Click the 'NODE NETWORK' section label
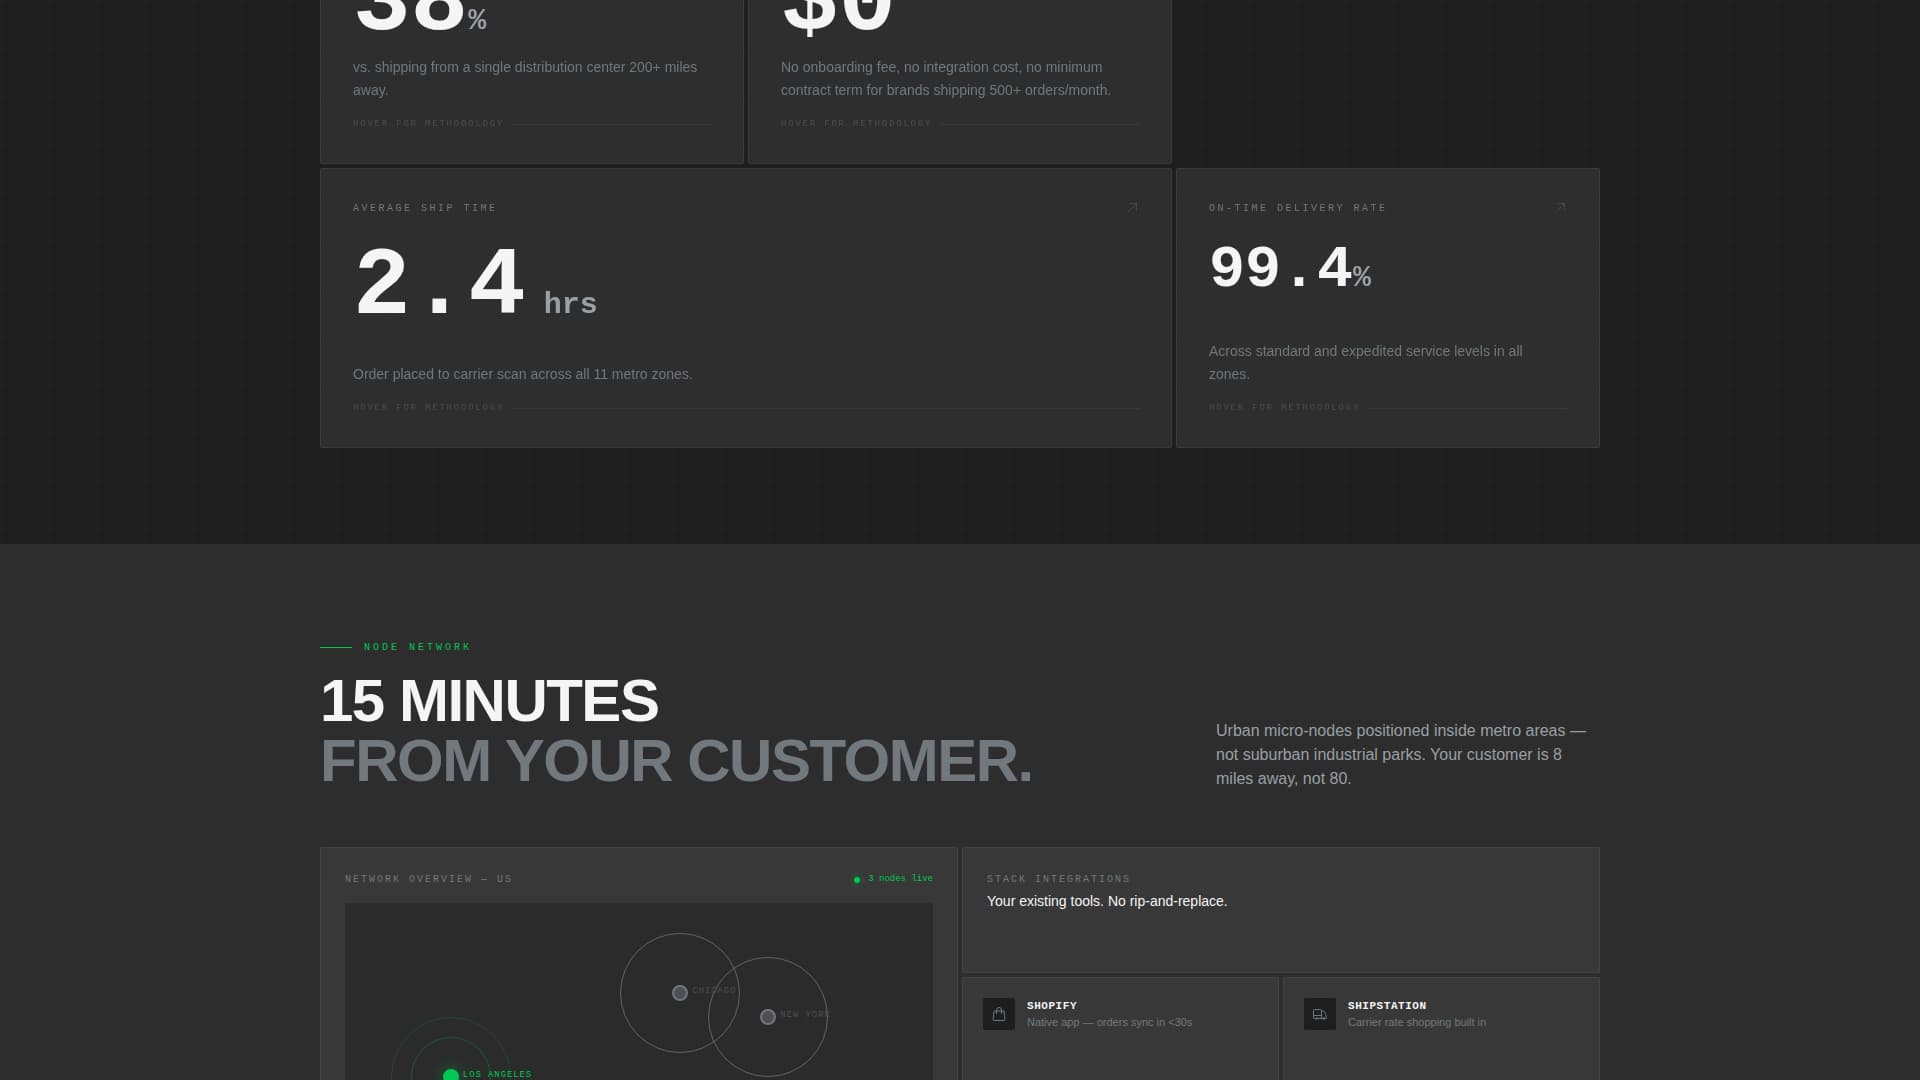 tap(417, 647)
